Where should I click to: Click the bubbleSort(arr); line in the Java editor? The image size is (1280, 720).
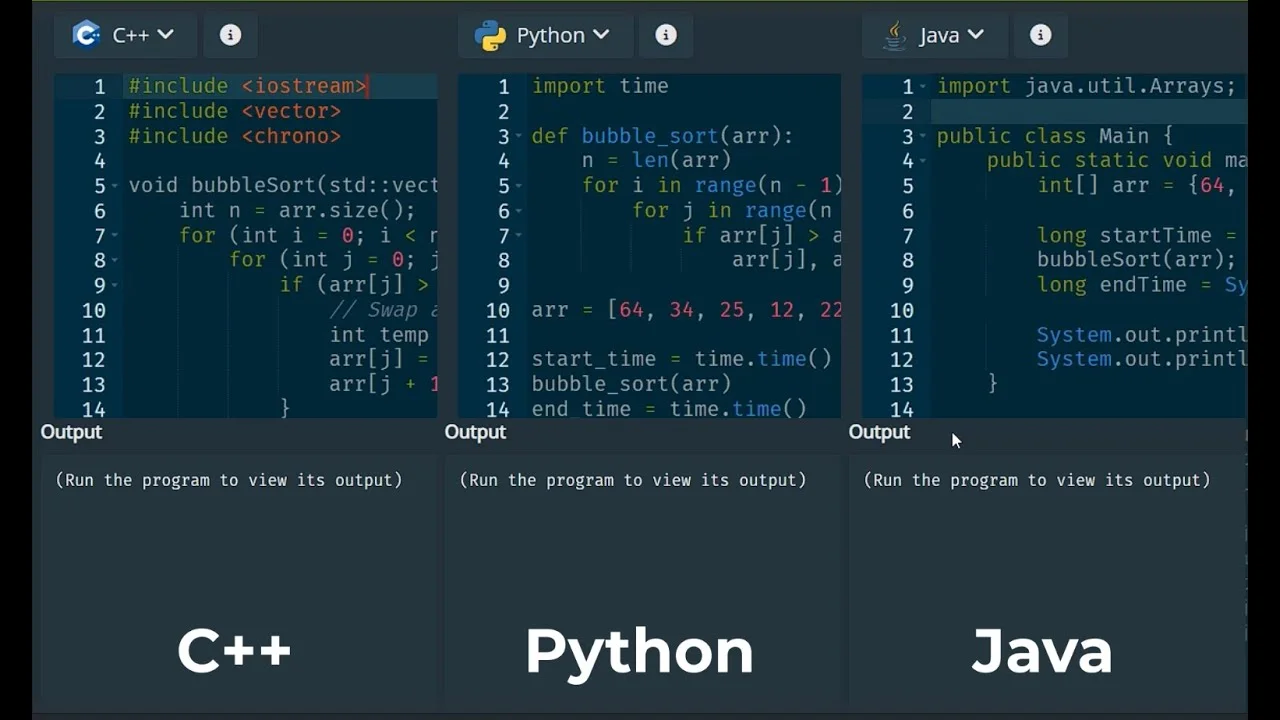1136,260
